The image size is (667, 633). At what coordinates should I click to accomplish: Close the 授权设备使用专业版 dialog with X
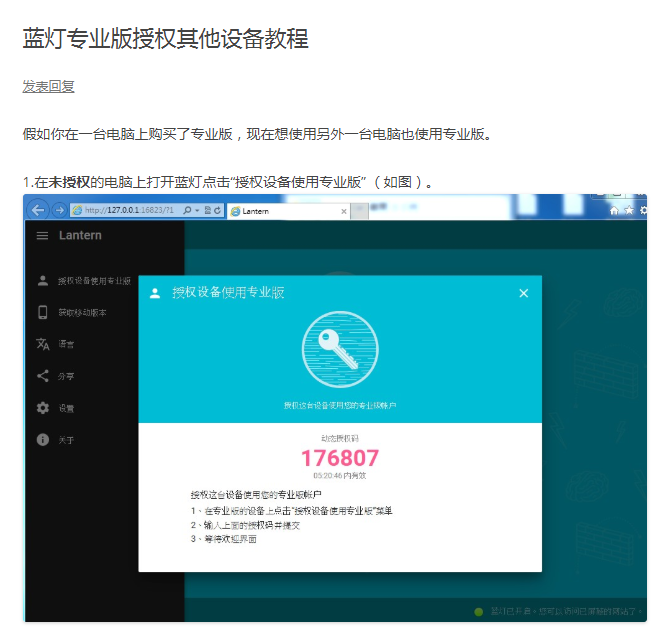[x=524, y=293]
